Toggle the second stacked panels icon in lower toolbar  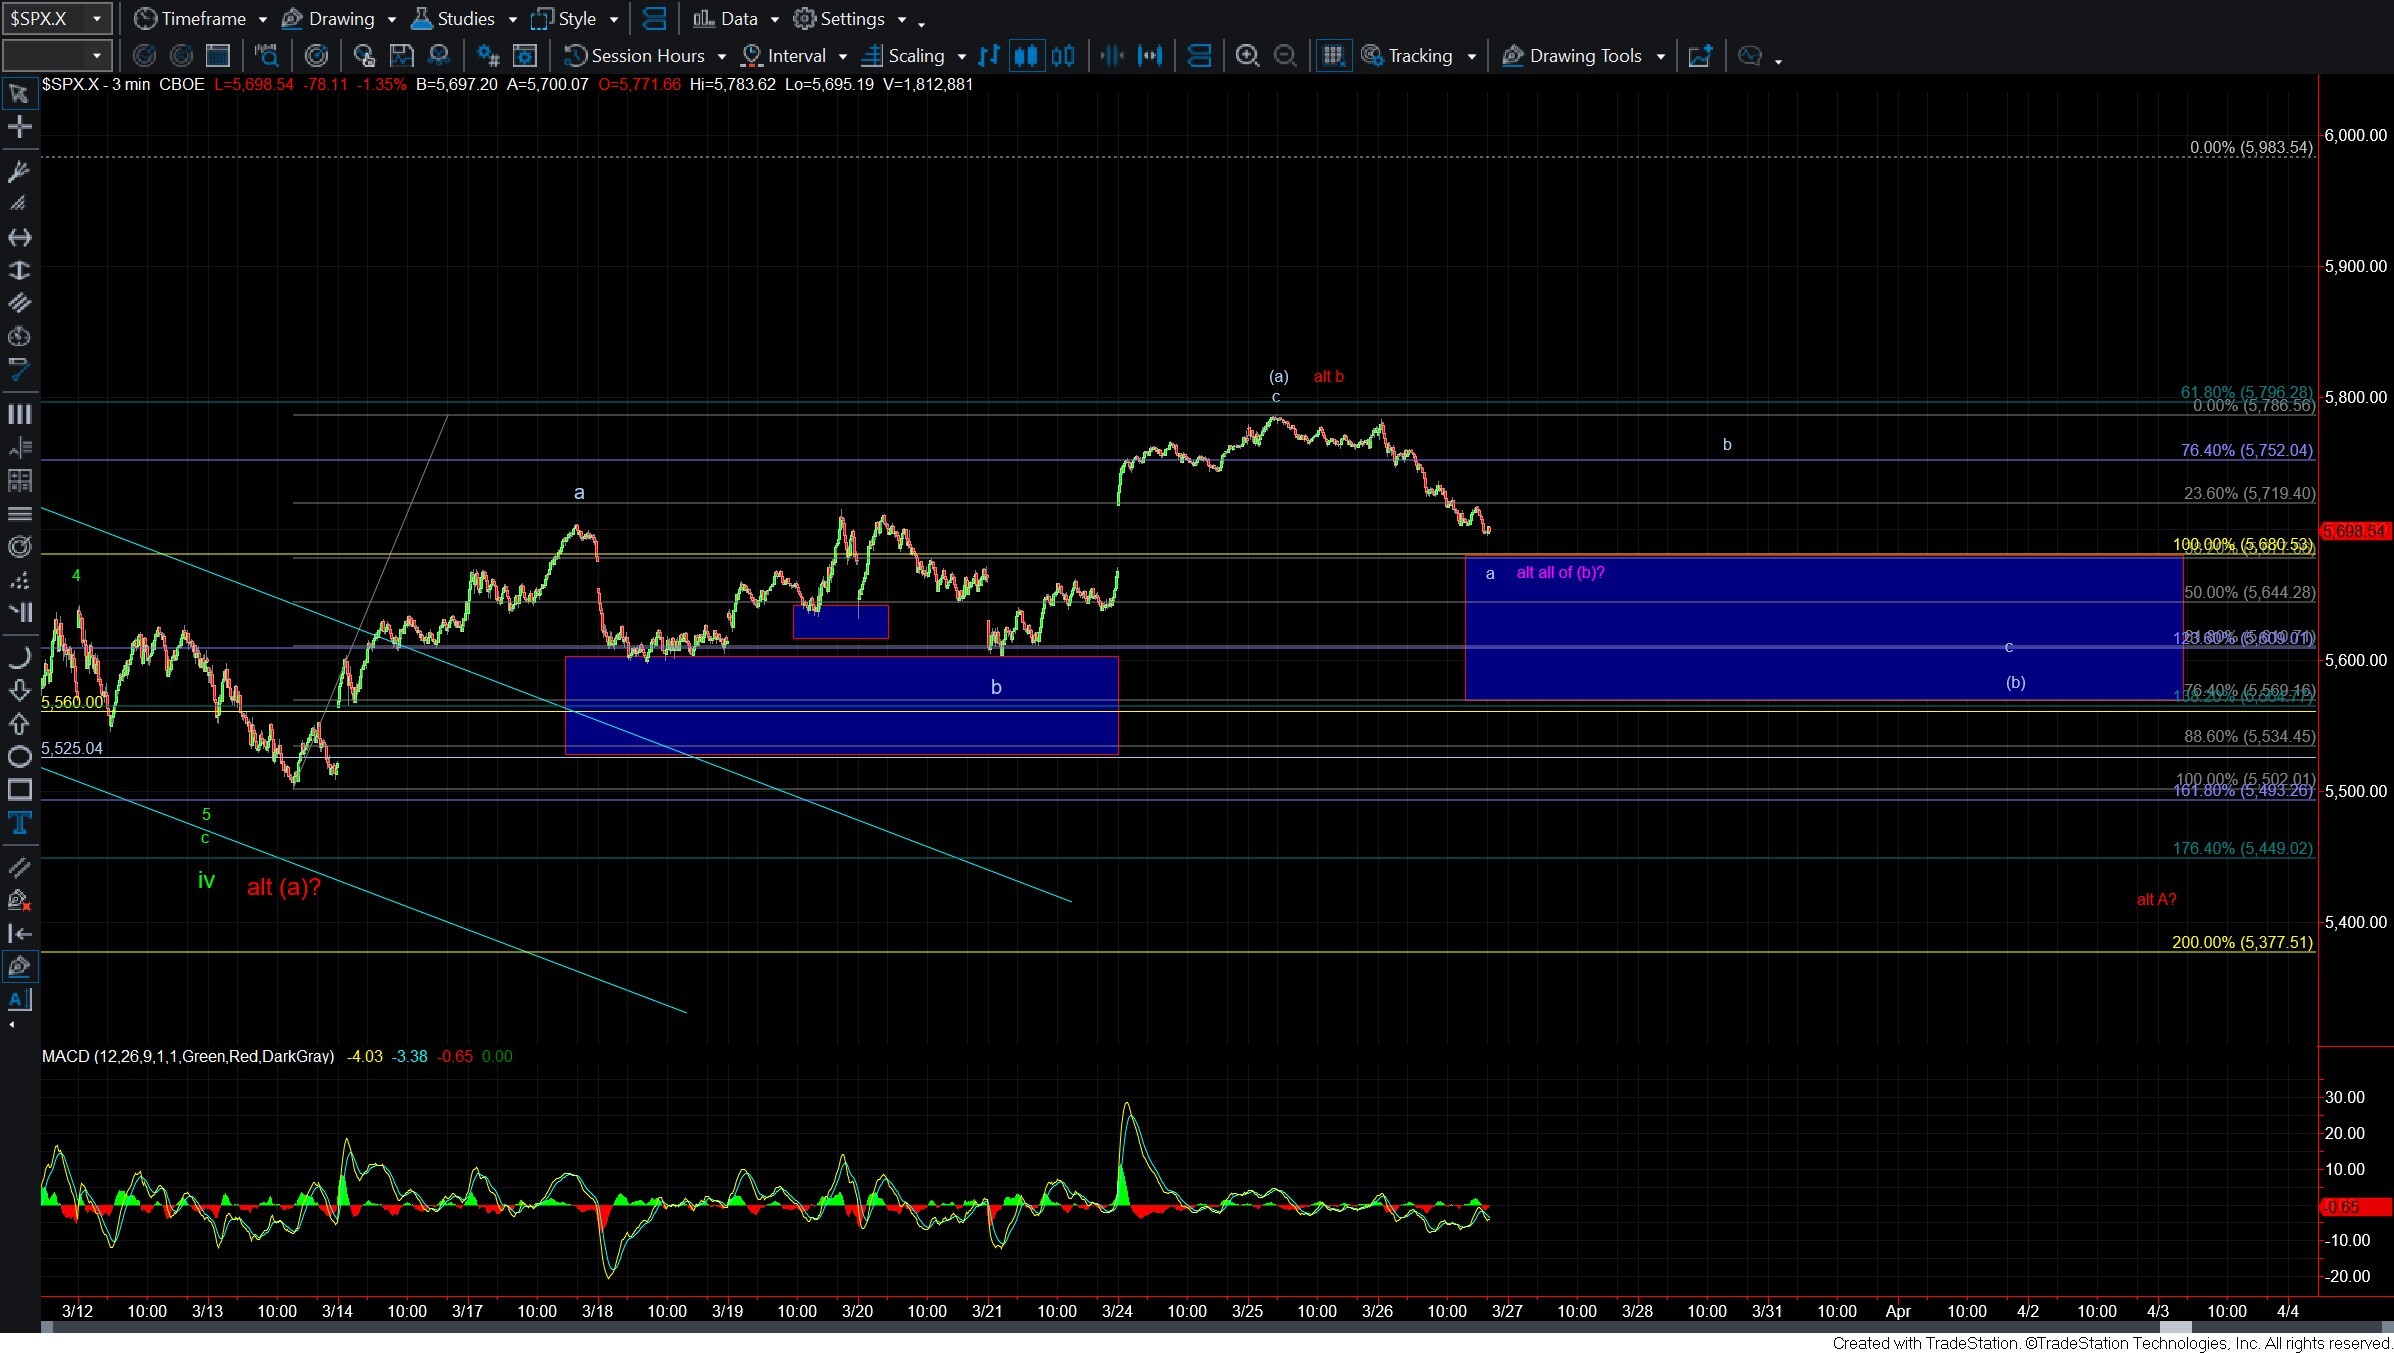[1199, 56]
